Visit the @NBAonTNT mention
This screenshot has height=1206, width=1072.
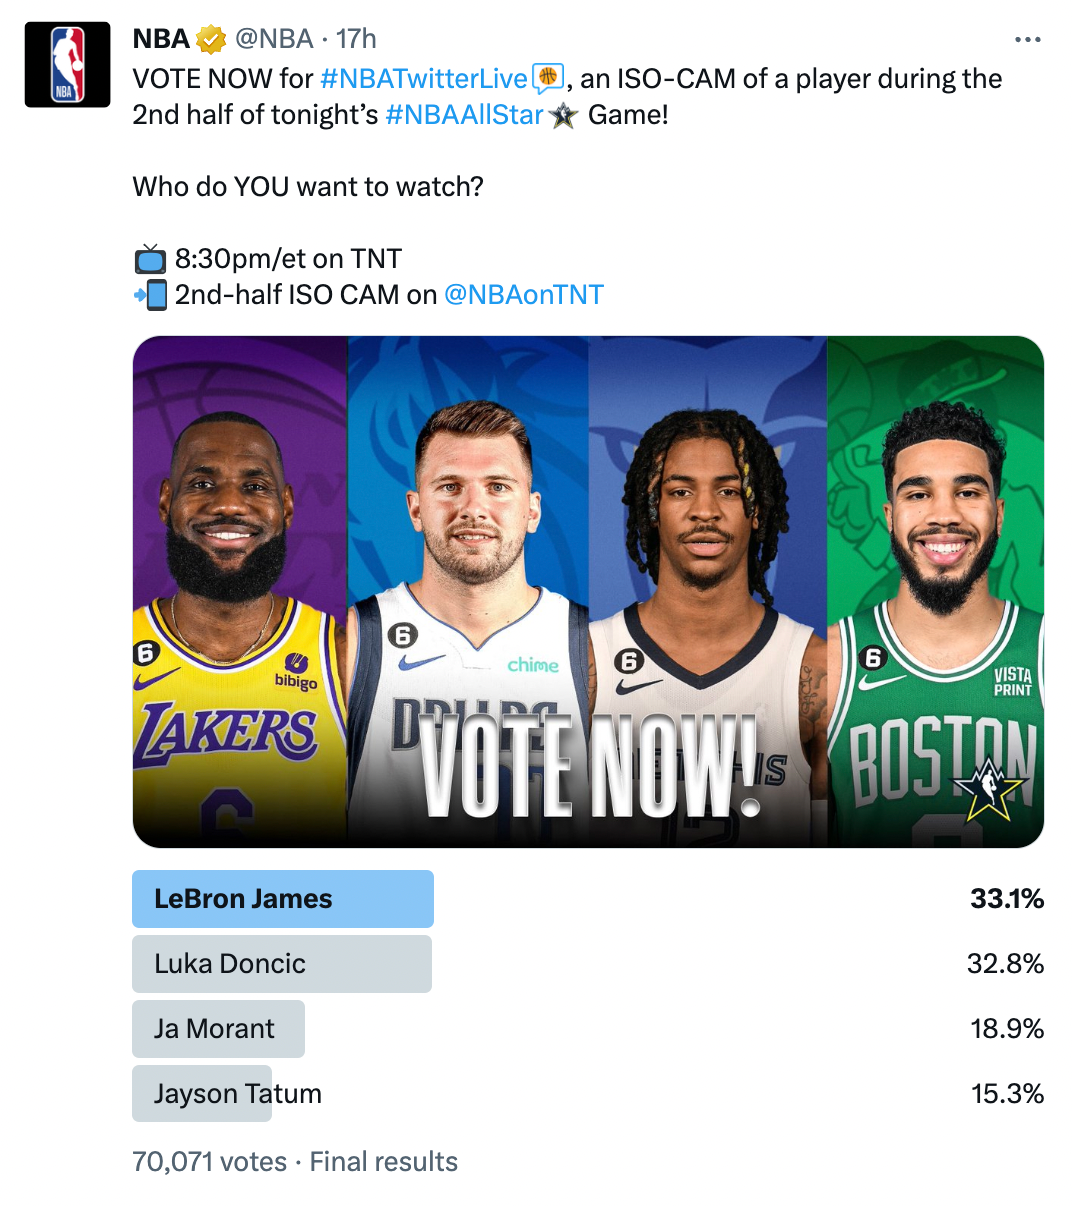[523, 295]
